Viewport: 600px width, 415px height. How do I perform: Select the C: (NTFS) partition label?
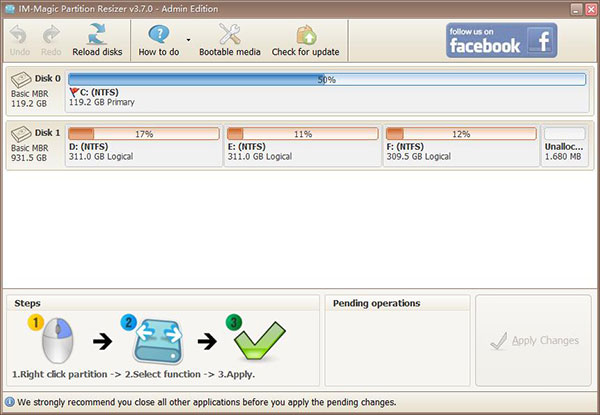(x=99, y=92)
